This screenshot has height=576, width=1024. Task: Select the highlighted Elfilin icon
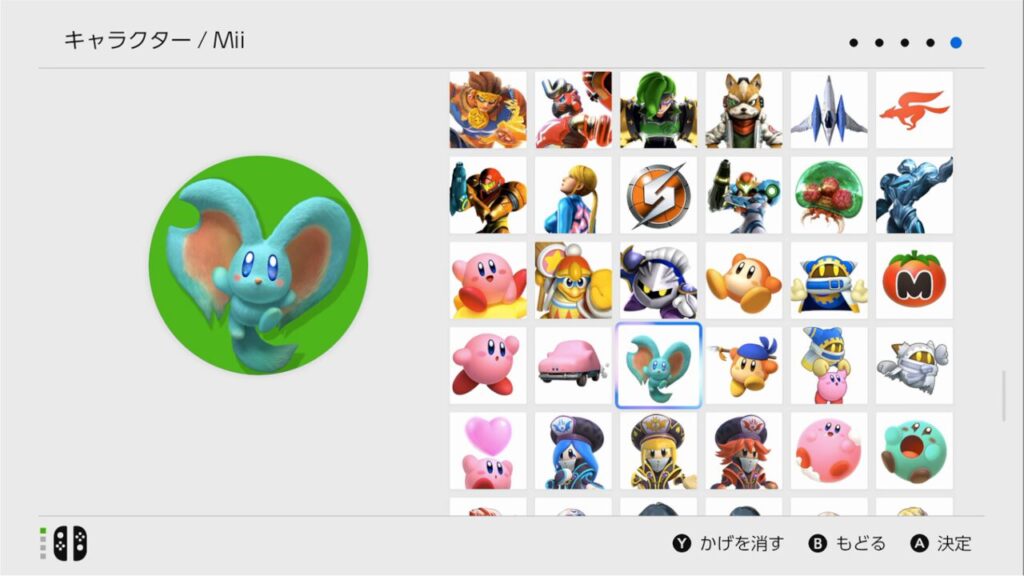pyautogui.click(x=658, y=366)
